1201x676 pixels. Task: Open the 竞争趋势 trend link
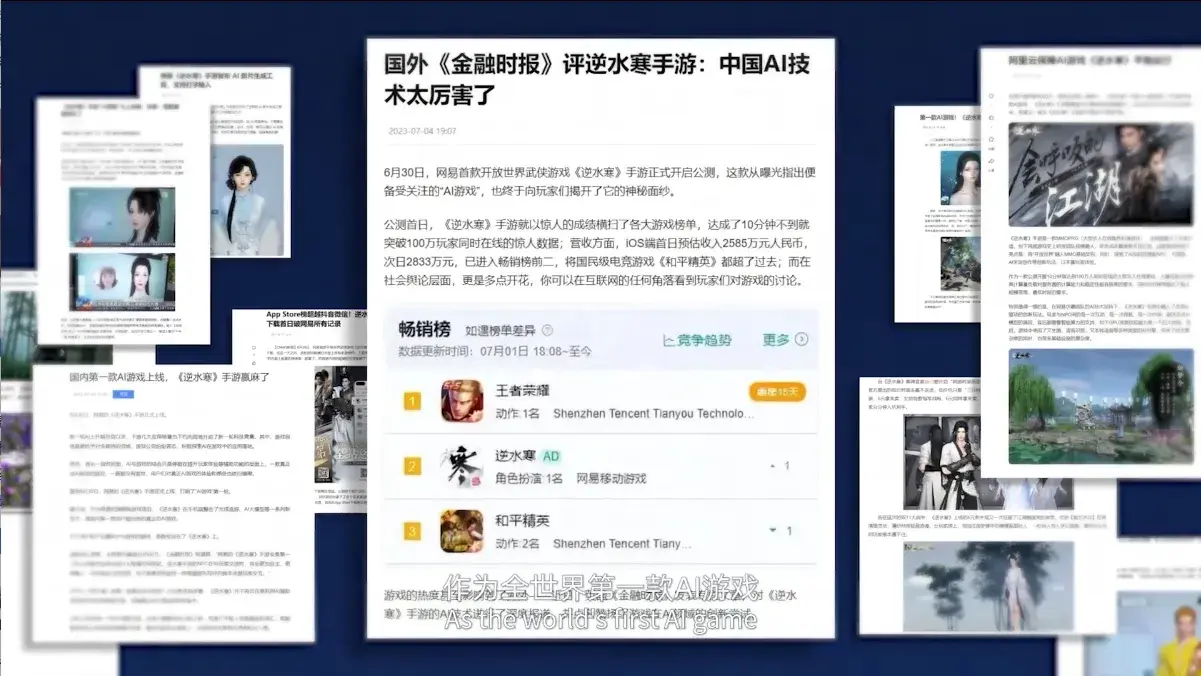[696, 340]
